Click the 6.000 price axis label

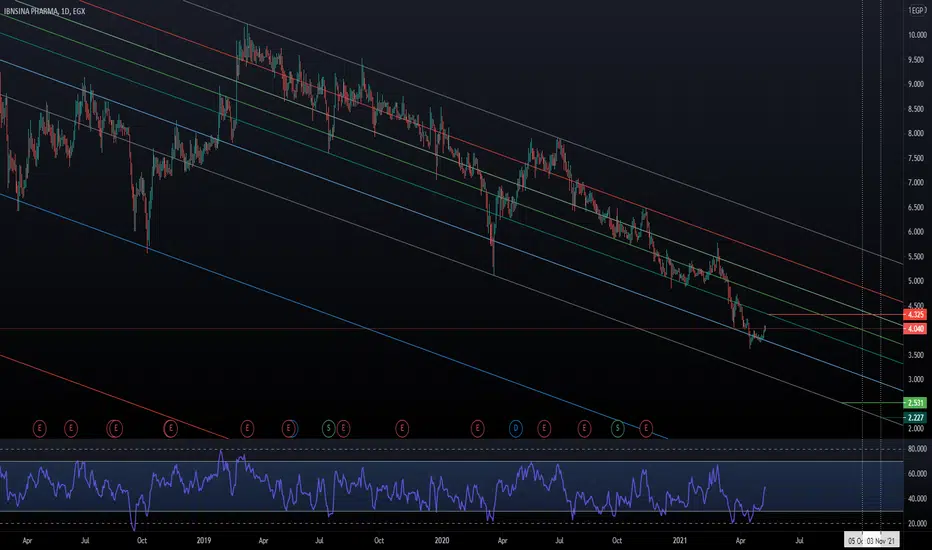click(917, 232)
